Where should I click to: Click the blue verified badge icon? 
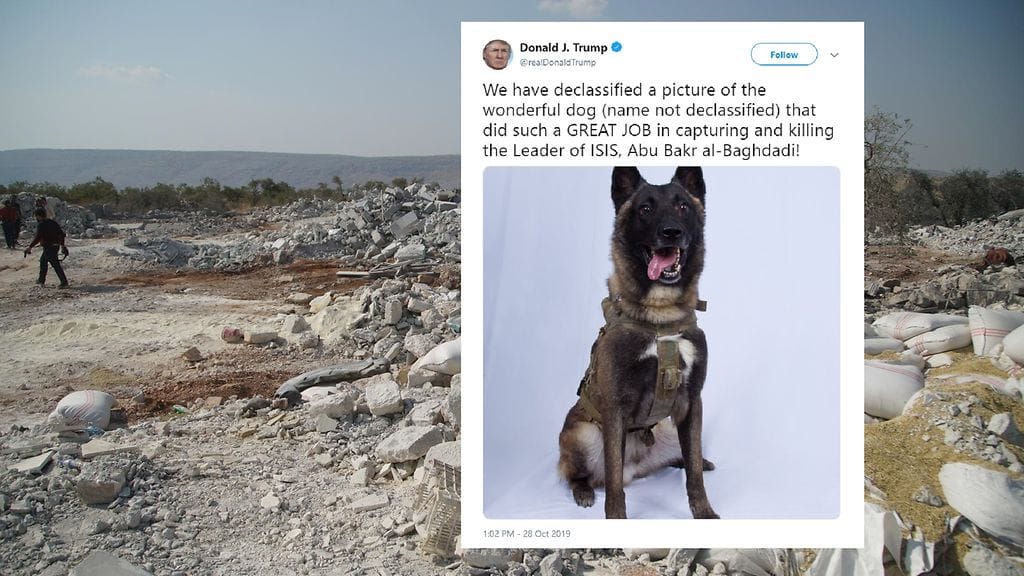(x=616, y=47)
